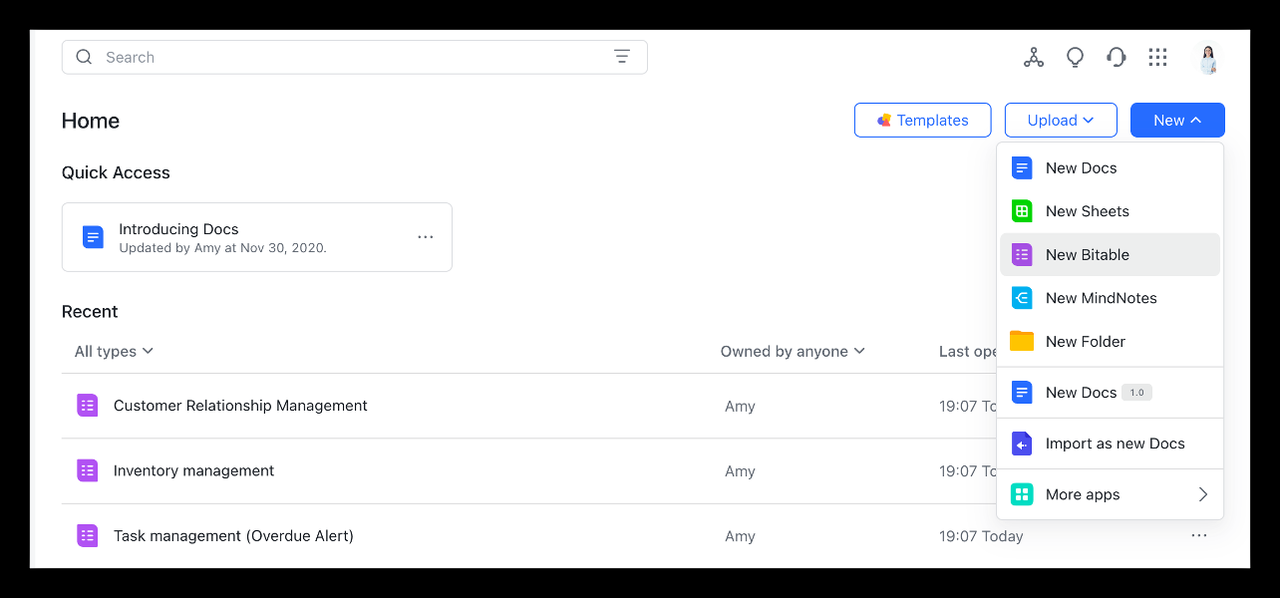Open the headset support icon
Screen dimensions: 1280x598
pos(1116,58)
